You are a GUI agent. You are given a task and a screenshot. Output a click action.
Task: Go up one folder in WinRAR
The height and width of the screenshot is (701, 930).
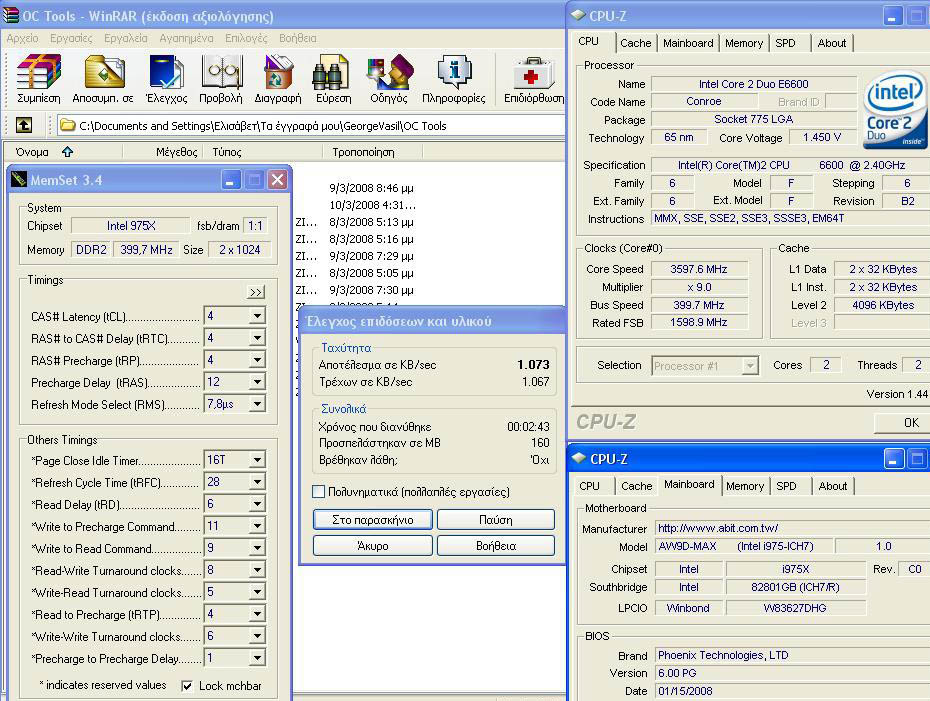pos(24,125)
